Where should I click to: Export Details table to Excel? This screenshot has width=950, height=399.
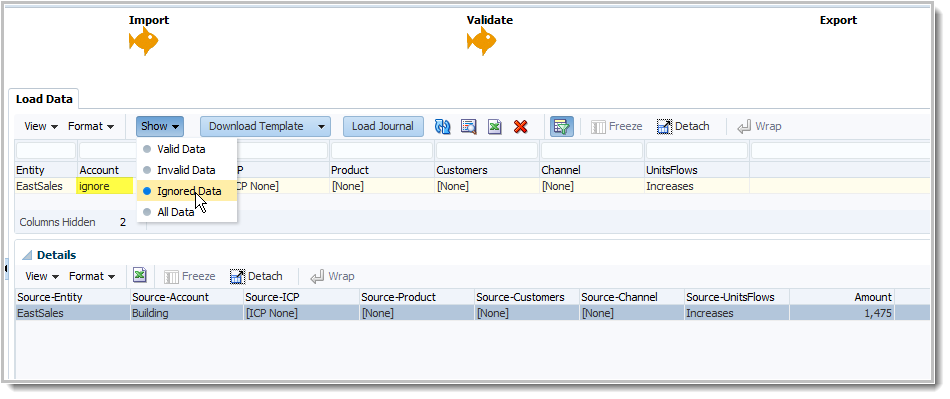[x=140, y=276]
